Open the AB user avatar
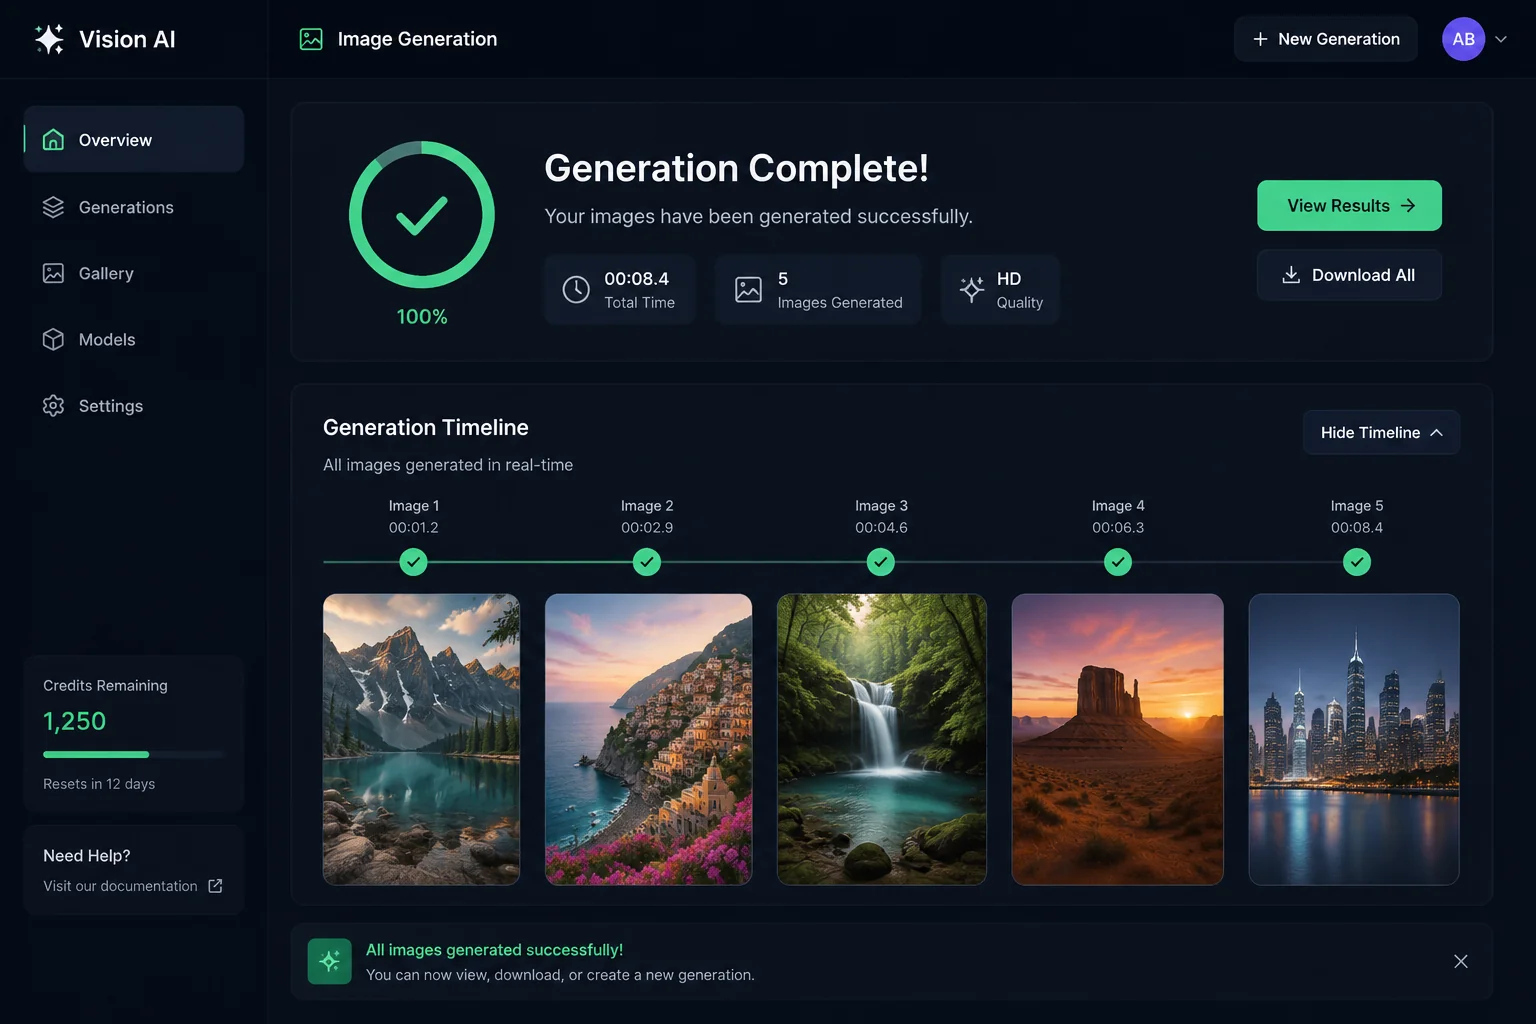The image size is (1536, 1024). pyautogui.click(x=1463, y=39)
